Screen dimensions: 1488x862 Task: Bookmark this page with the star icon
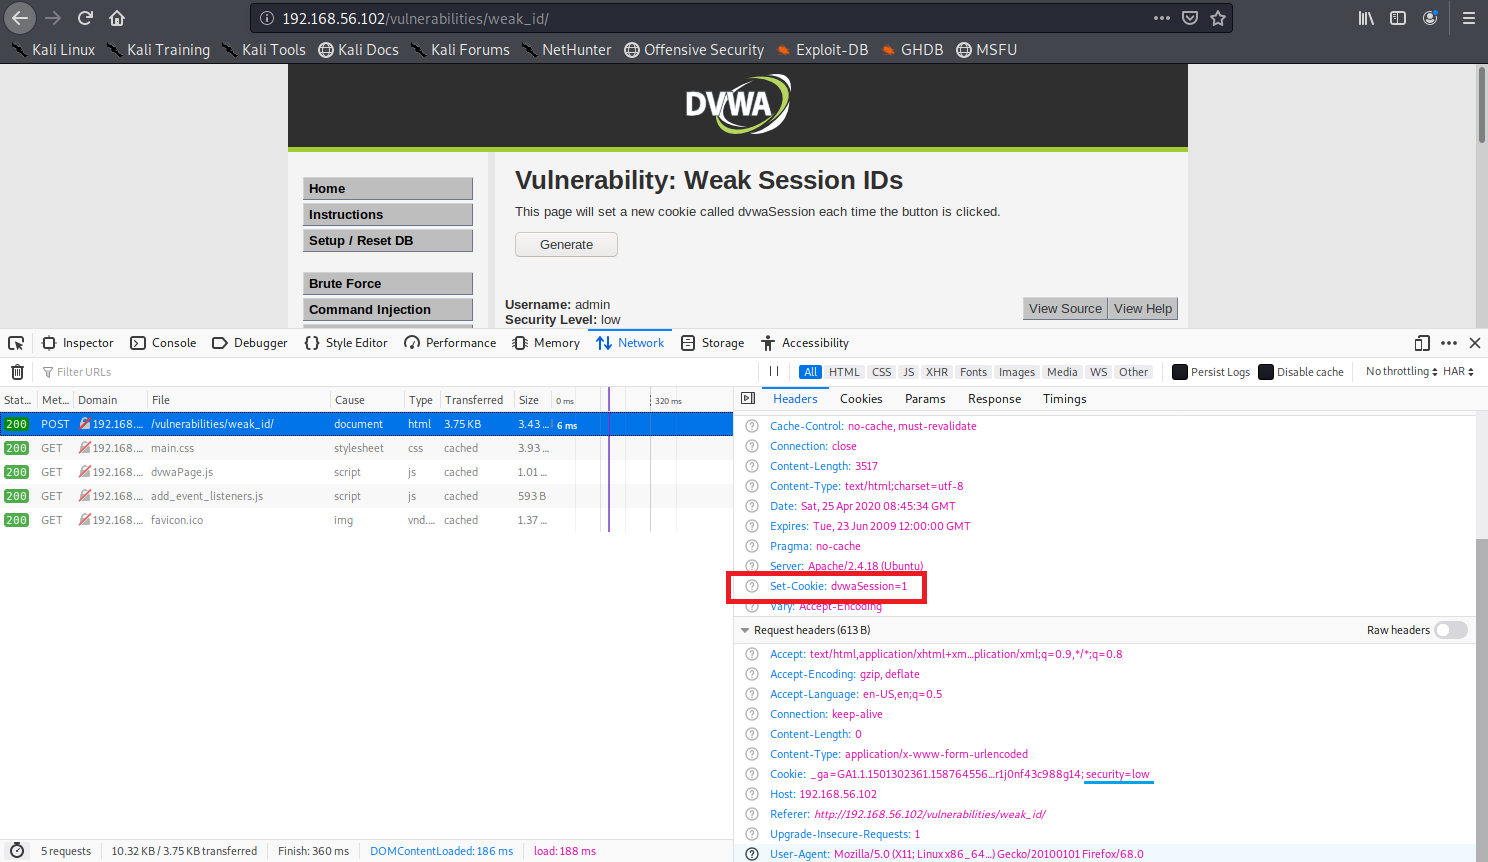click(x=1218, y=18)
